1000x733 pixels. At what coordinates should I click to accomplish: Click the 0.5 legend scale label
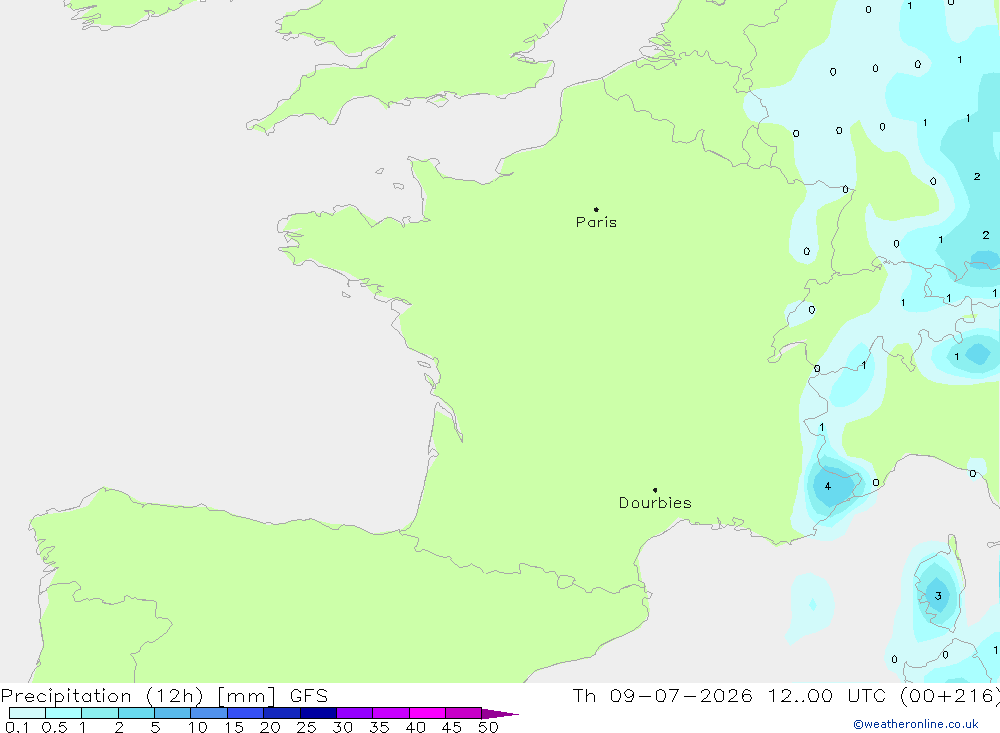(54, 727)
